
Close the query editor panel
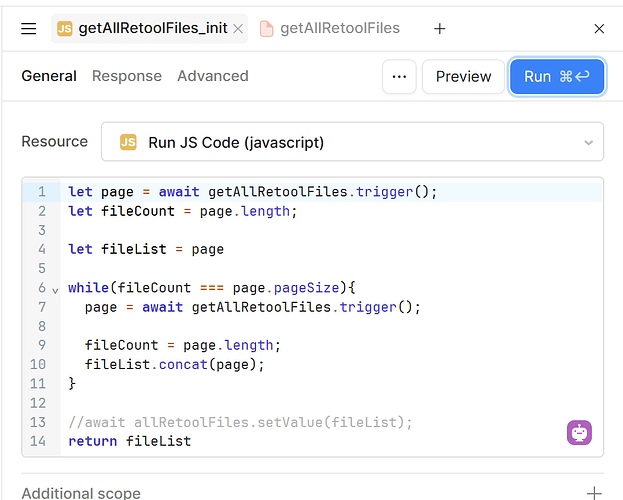(599, 29)
